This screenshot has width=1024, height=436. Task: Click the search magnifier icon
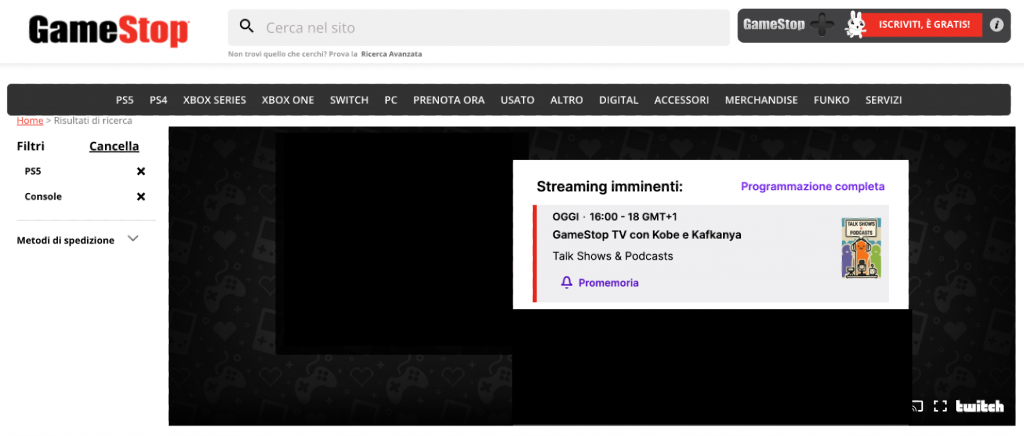[247, 27]
